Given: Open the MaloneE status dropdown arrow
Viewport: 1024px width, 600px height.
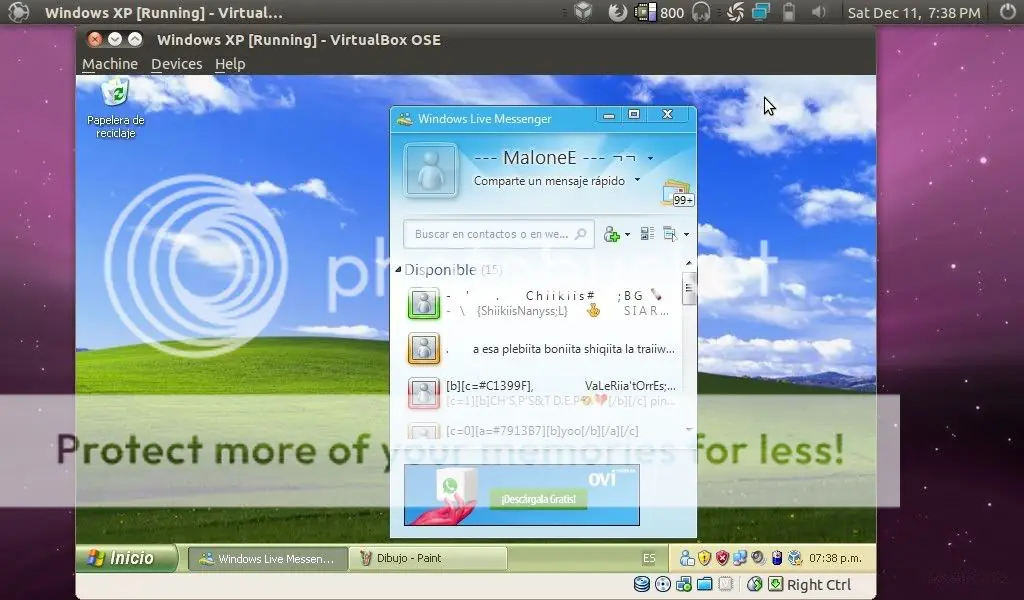Looking at the screenshot, I should pos(650,158).
